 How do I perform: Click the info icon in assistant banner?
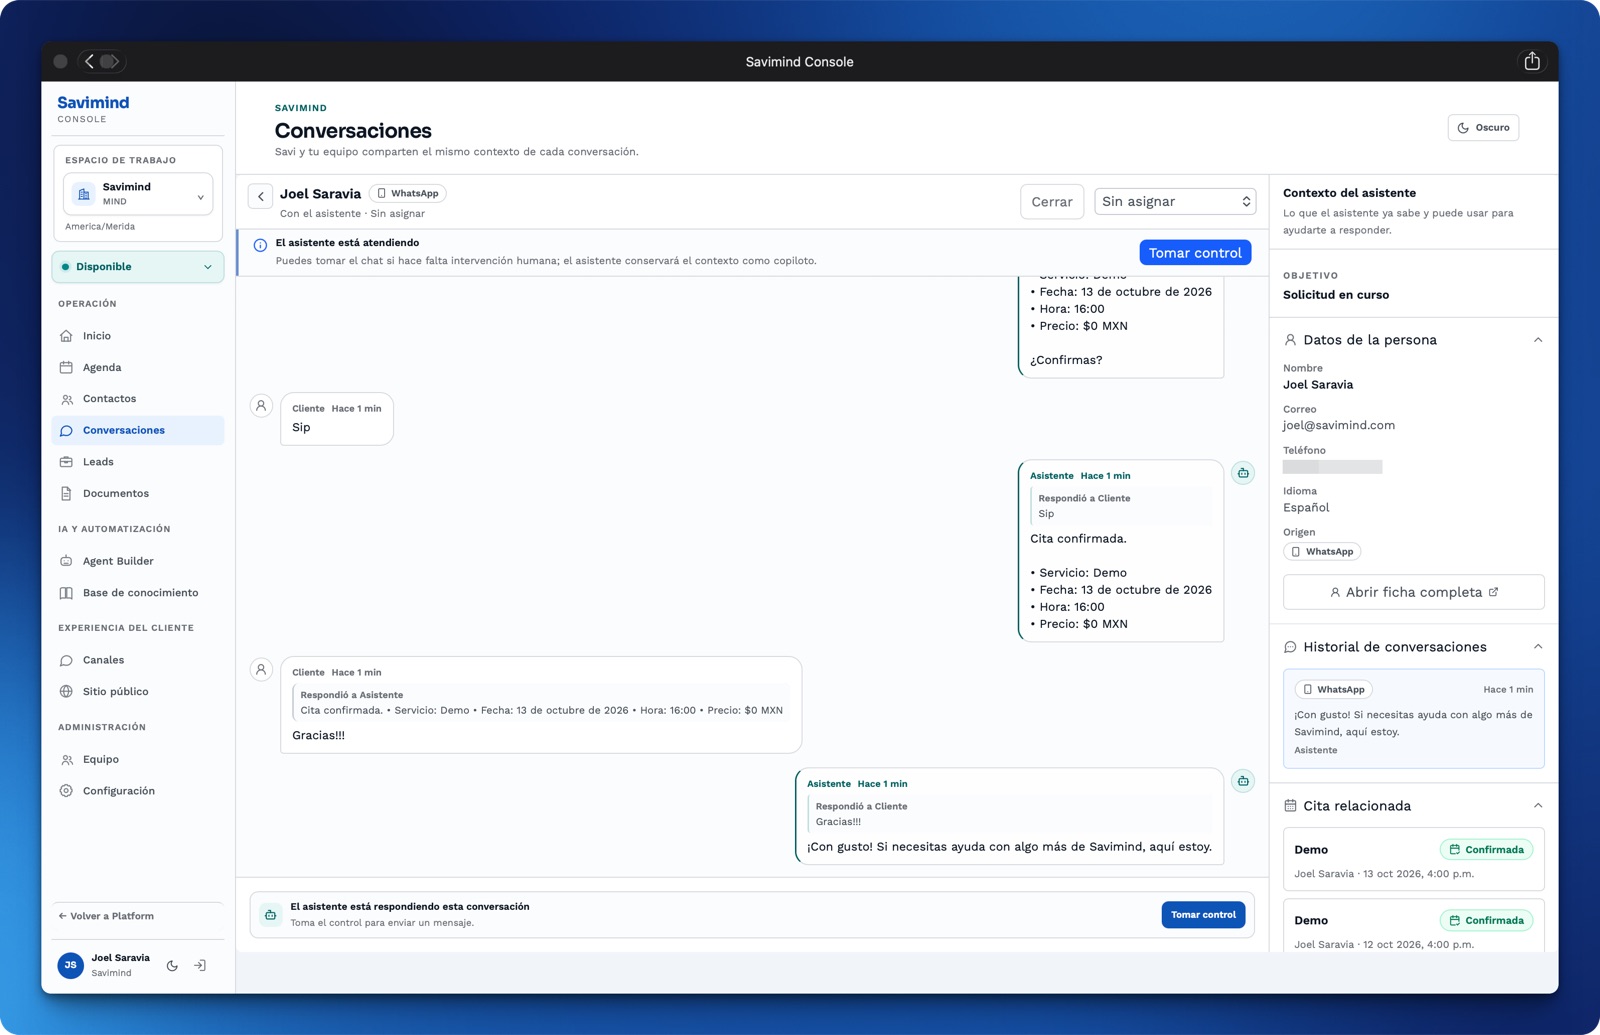(260, 245)
